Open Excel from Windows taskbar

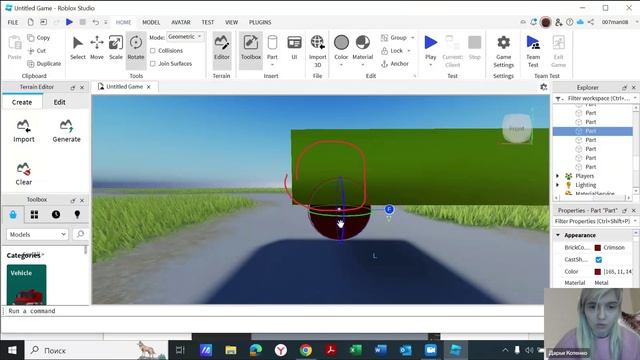click(x=356, y=350)
